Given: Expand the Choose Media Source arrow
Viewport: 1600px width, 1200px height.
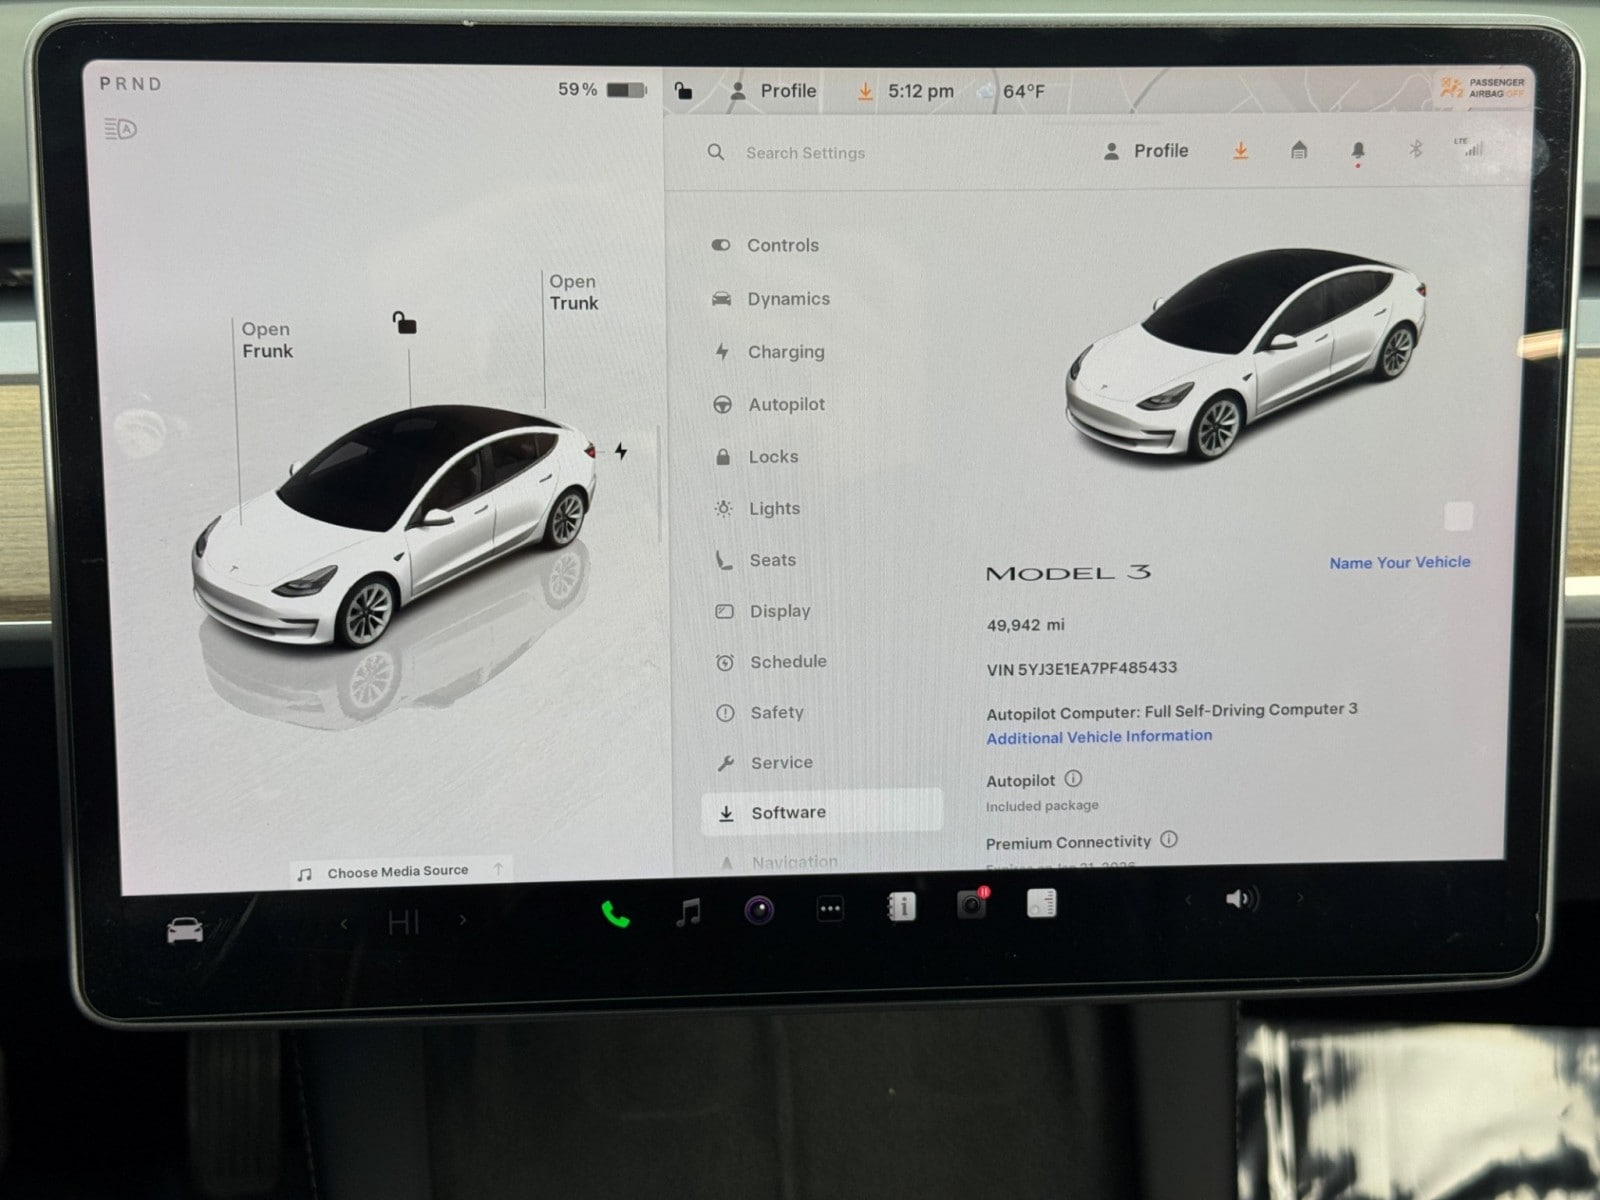Looking at the screenshot, I should (x=498, y=870).
